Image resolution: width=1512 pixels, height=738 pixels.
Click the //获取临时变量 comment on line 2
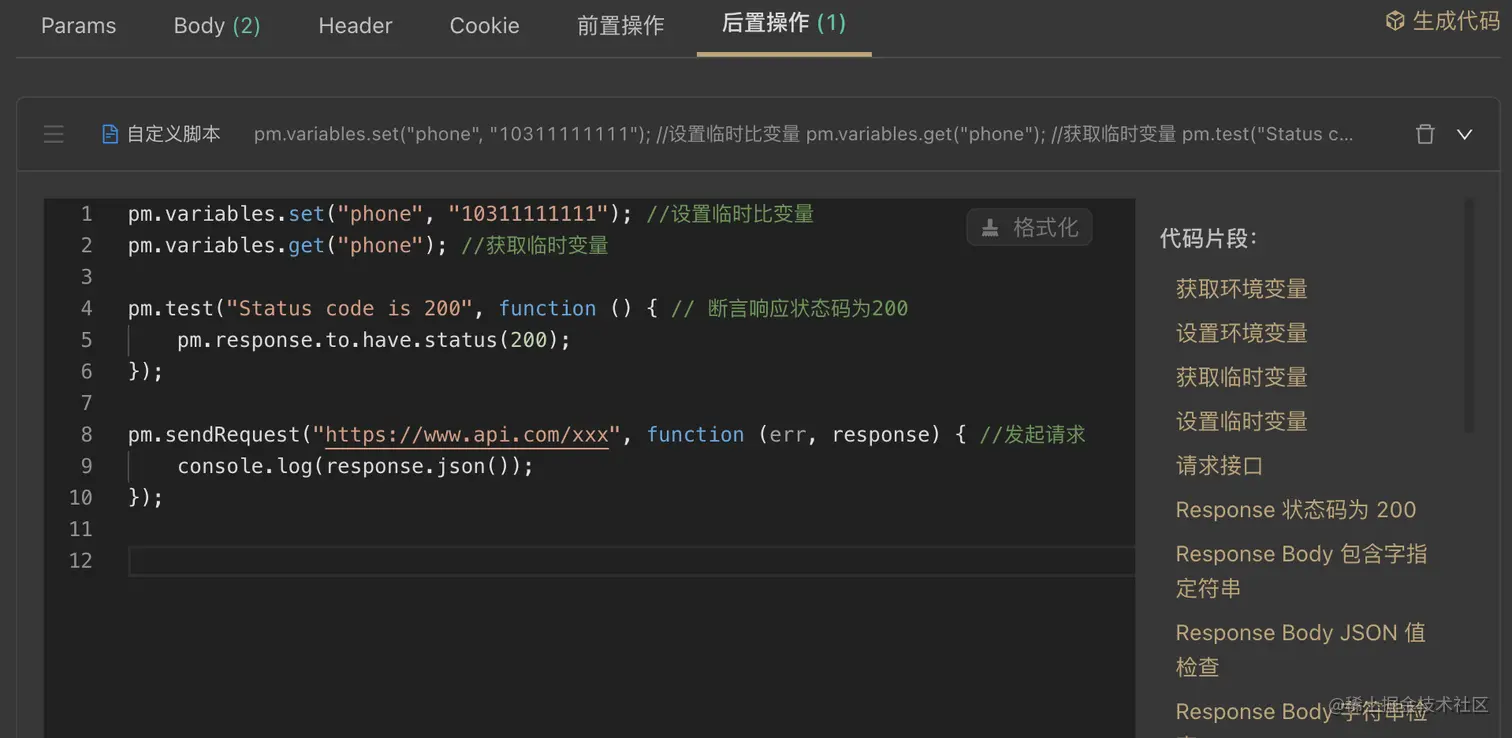[x=534, y=245]
